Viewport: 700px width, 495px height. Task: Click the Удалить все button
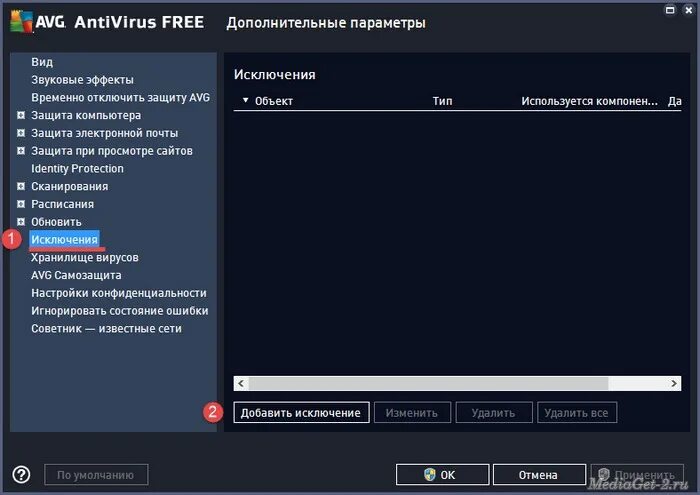click(577, 412)
